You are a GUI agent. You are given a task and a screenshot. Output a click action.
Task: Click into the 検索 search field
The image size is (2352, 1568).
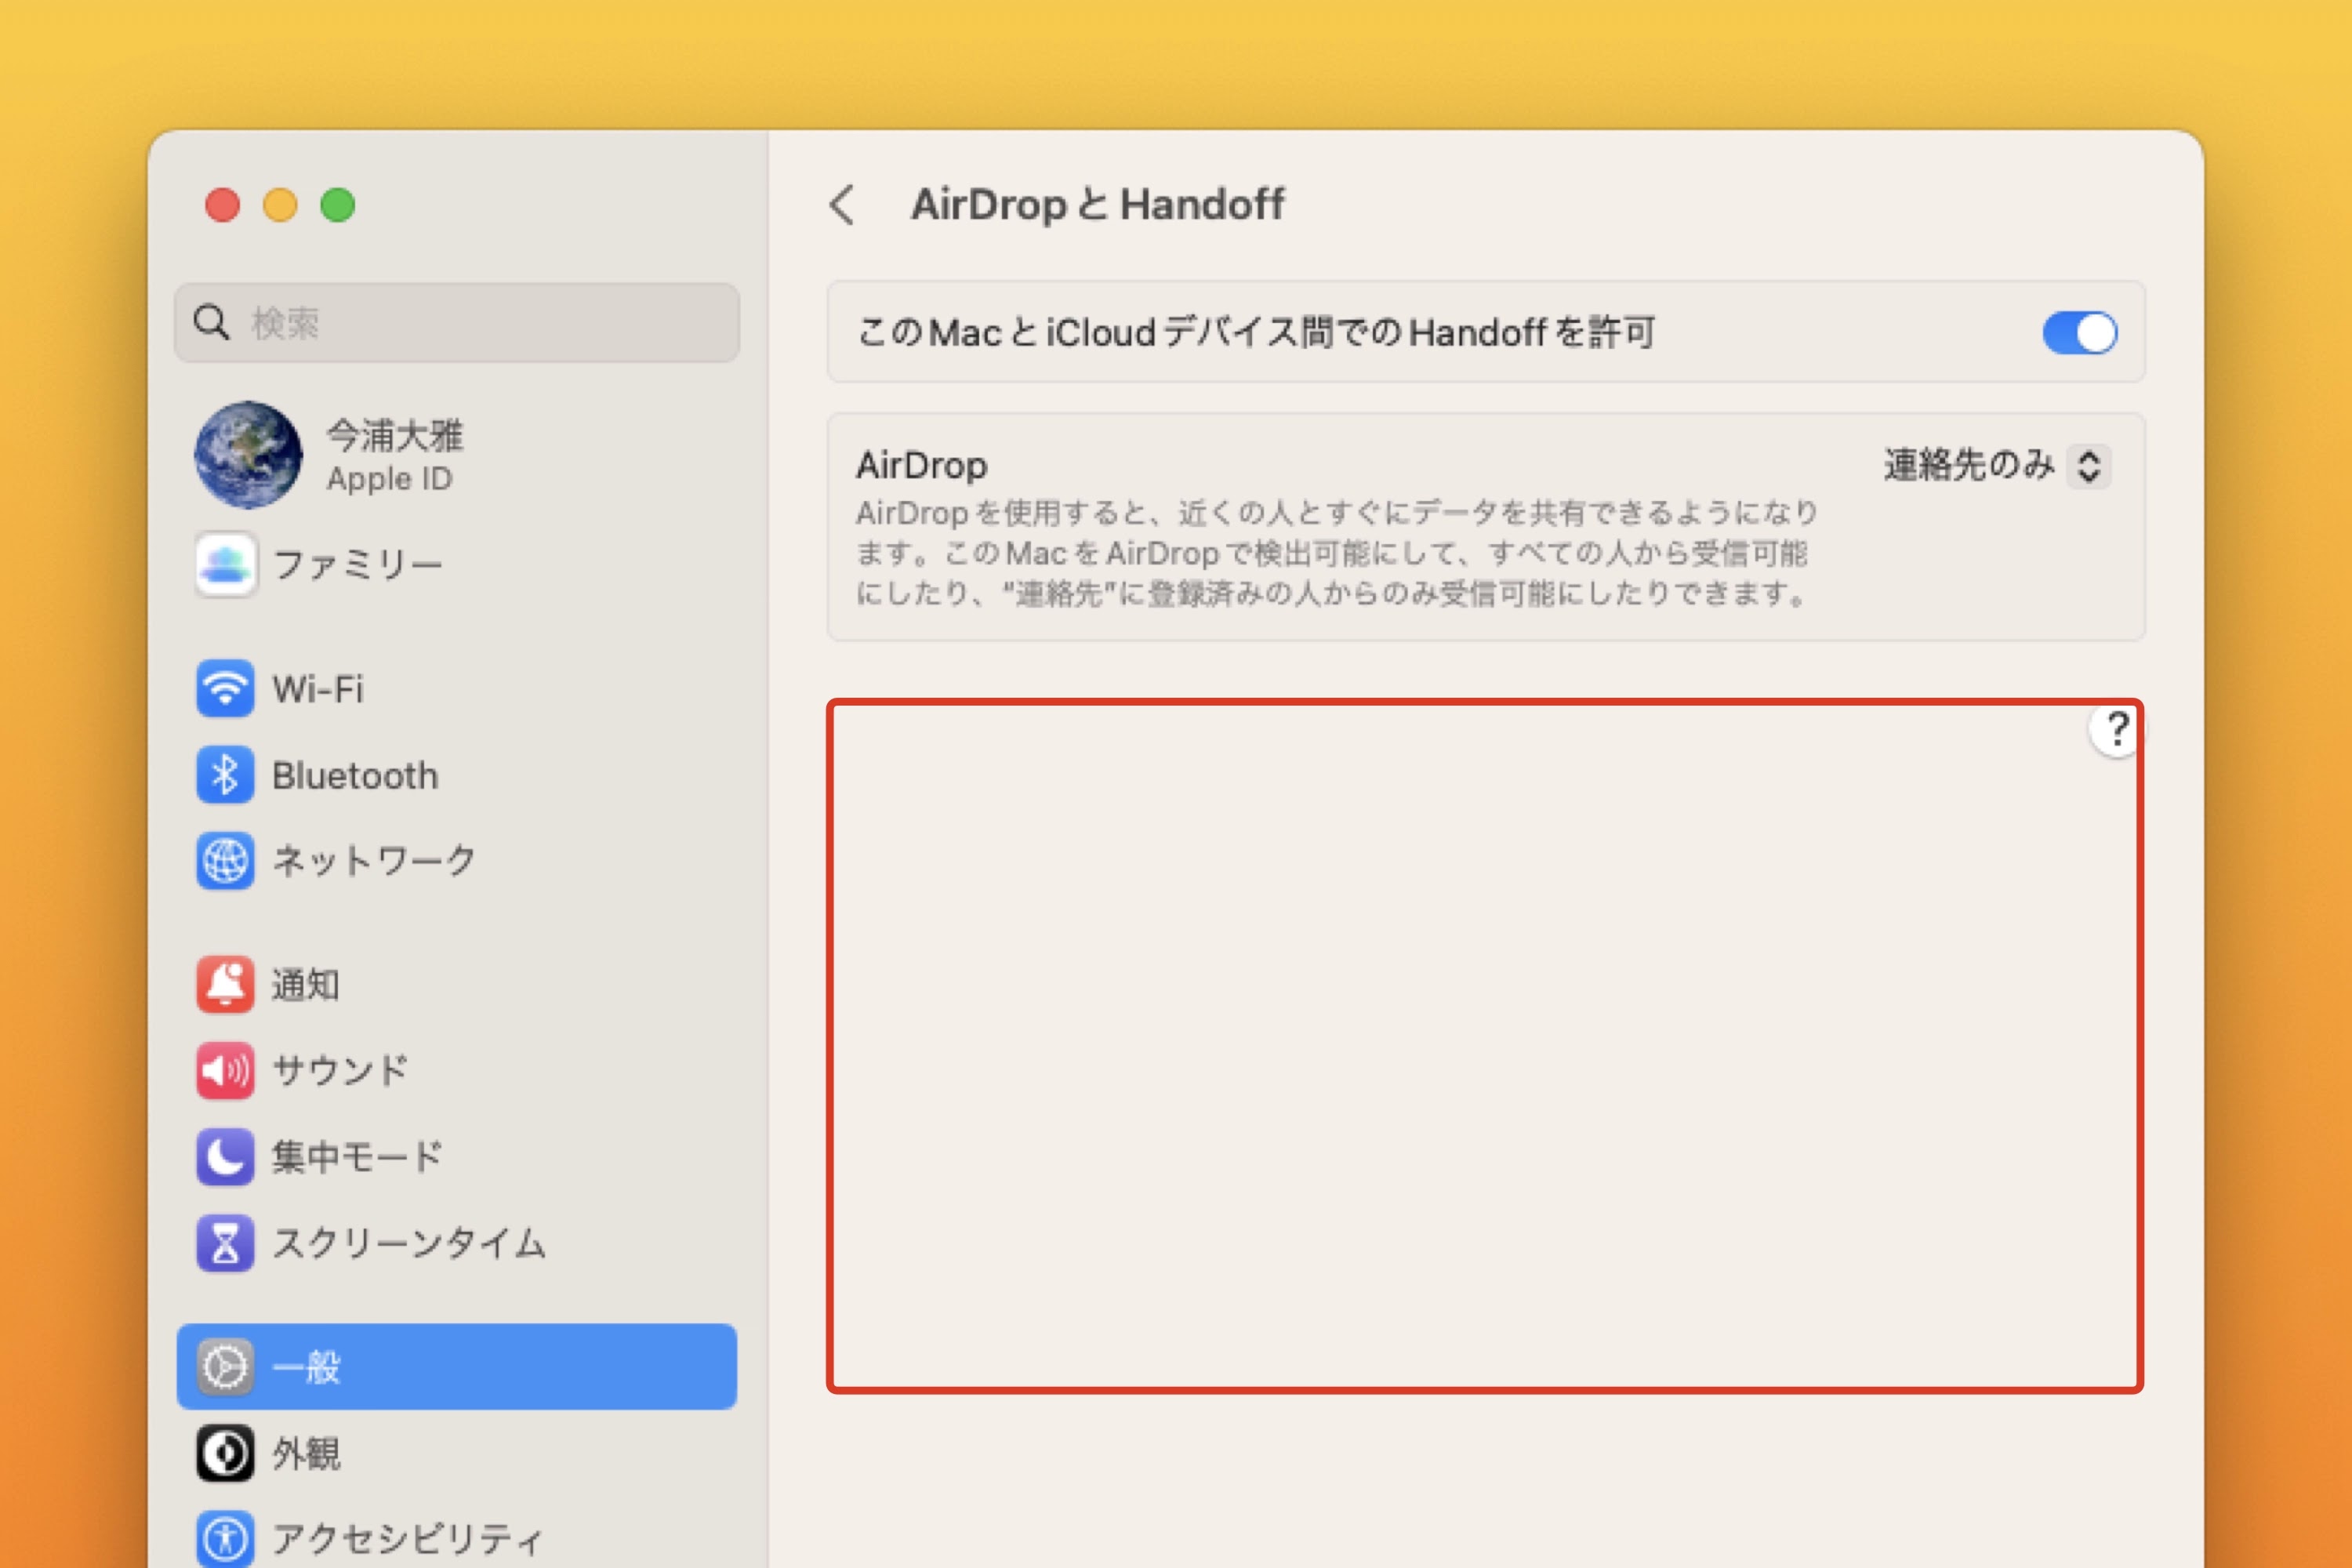pos(457,322)
